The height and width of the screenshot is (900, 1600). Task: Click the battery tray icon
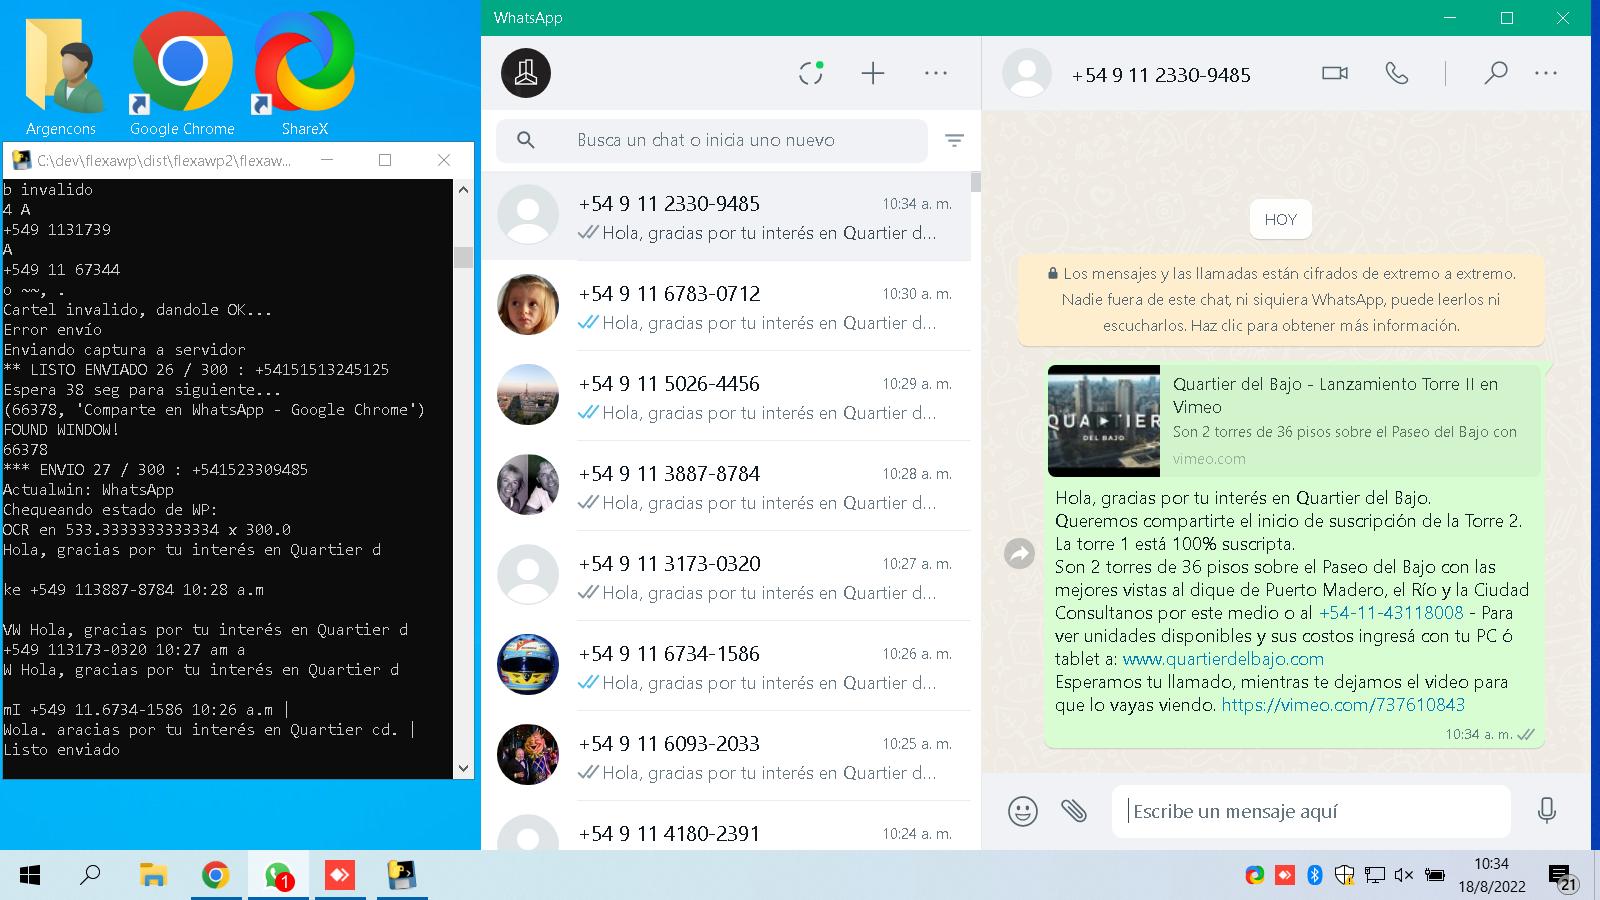coord(1435,875)
